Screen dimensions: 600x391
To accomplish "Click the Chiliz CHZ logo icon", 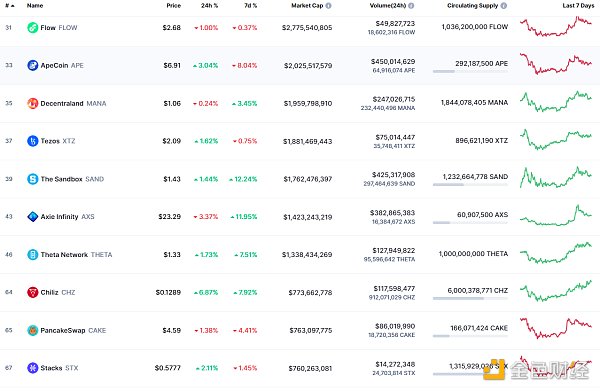I will click(33, 292).
